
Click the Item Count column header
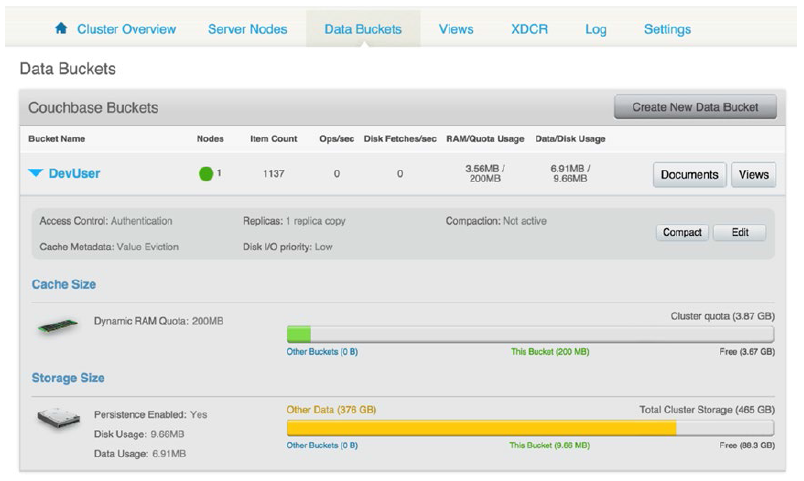(x=274, y=138)
